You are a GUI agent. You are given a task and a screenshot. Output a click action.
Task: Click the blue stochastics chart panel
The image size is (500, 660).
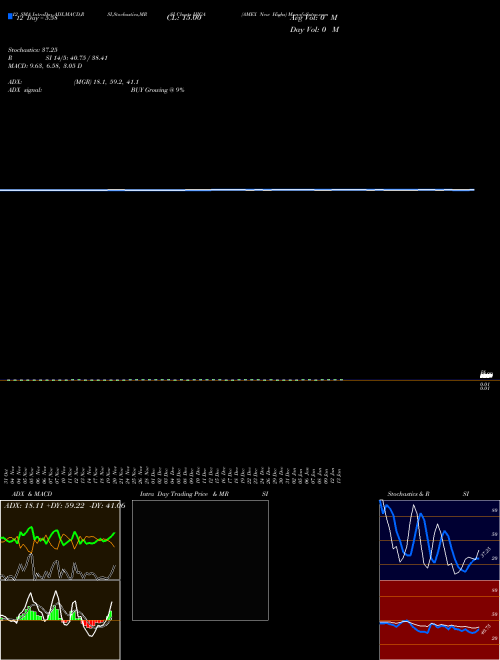[x=439, y=540]
